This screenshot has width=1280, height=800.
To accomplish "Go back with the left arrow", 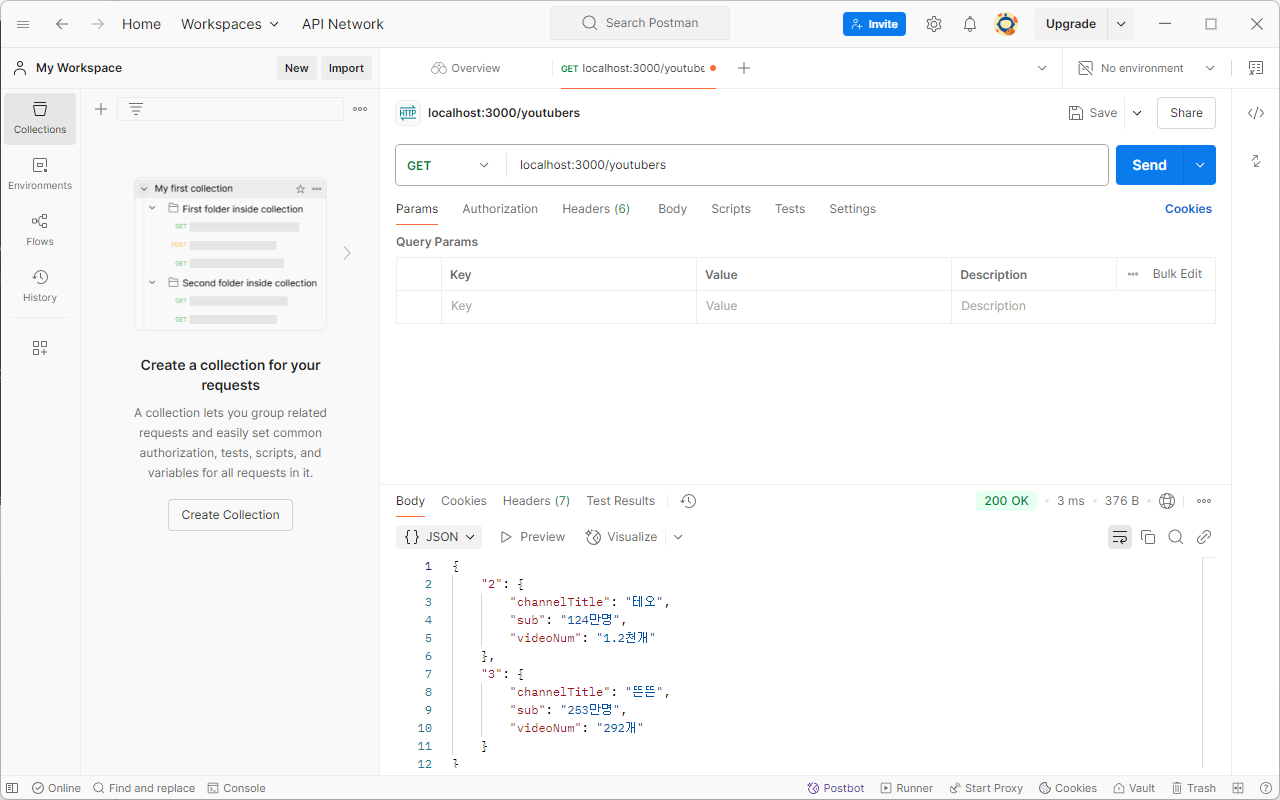I will 62,24.
